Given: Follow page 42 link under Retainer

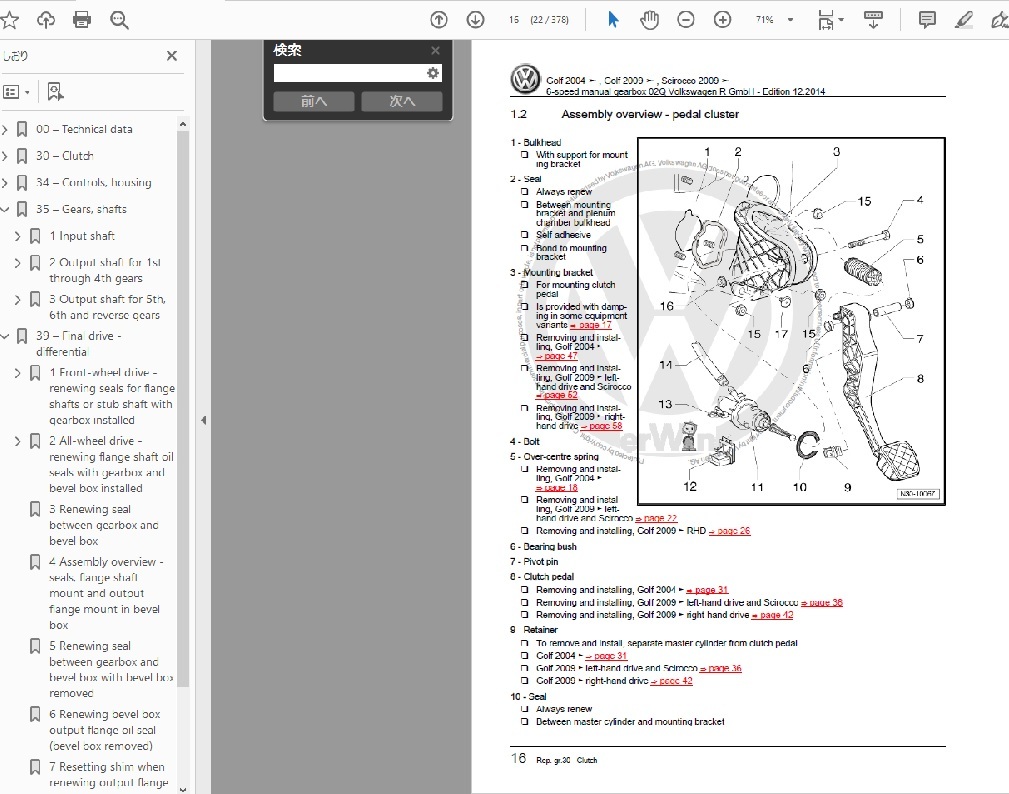Looking at the screenshot, I should point(672,681).
